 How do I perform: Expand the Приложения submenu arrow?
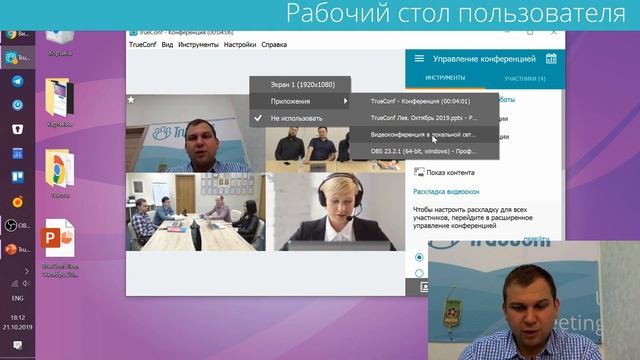(345, 101)
